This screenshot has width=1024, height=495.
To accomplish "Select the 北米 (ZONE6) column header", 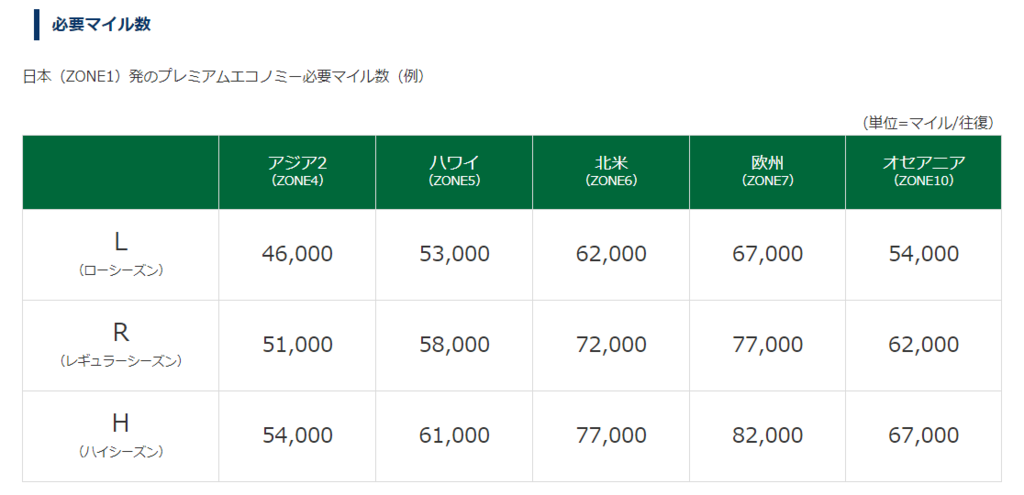I will (611, 172).
